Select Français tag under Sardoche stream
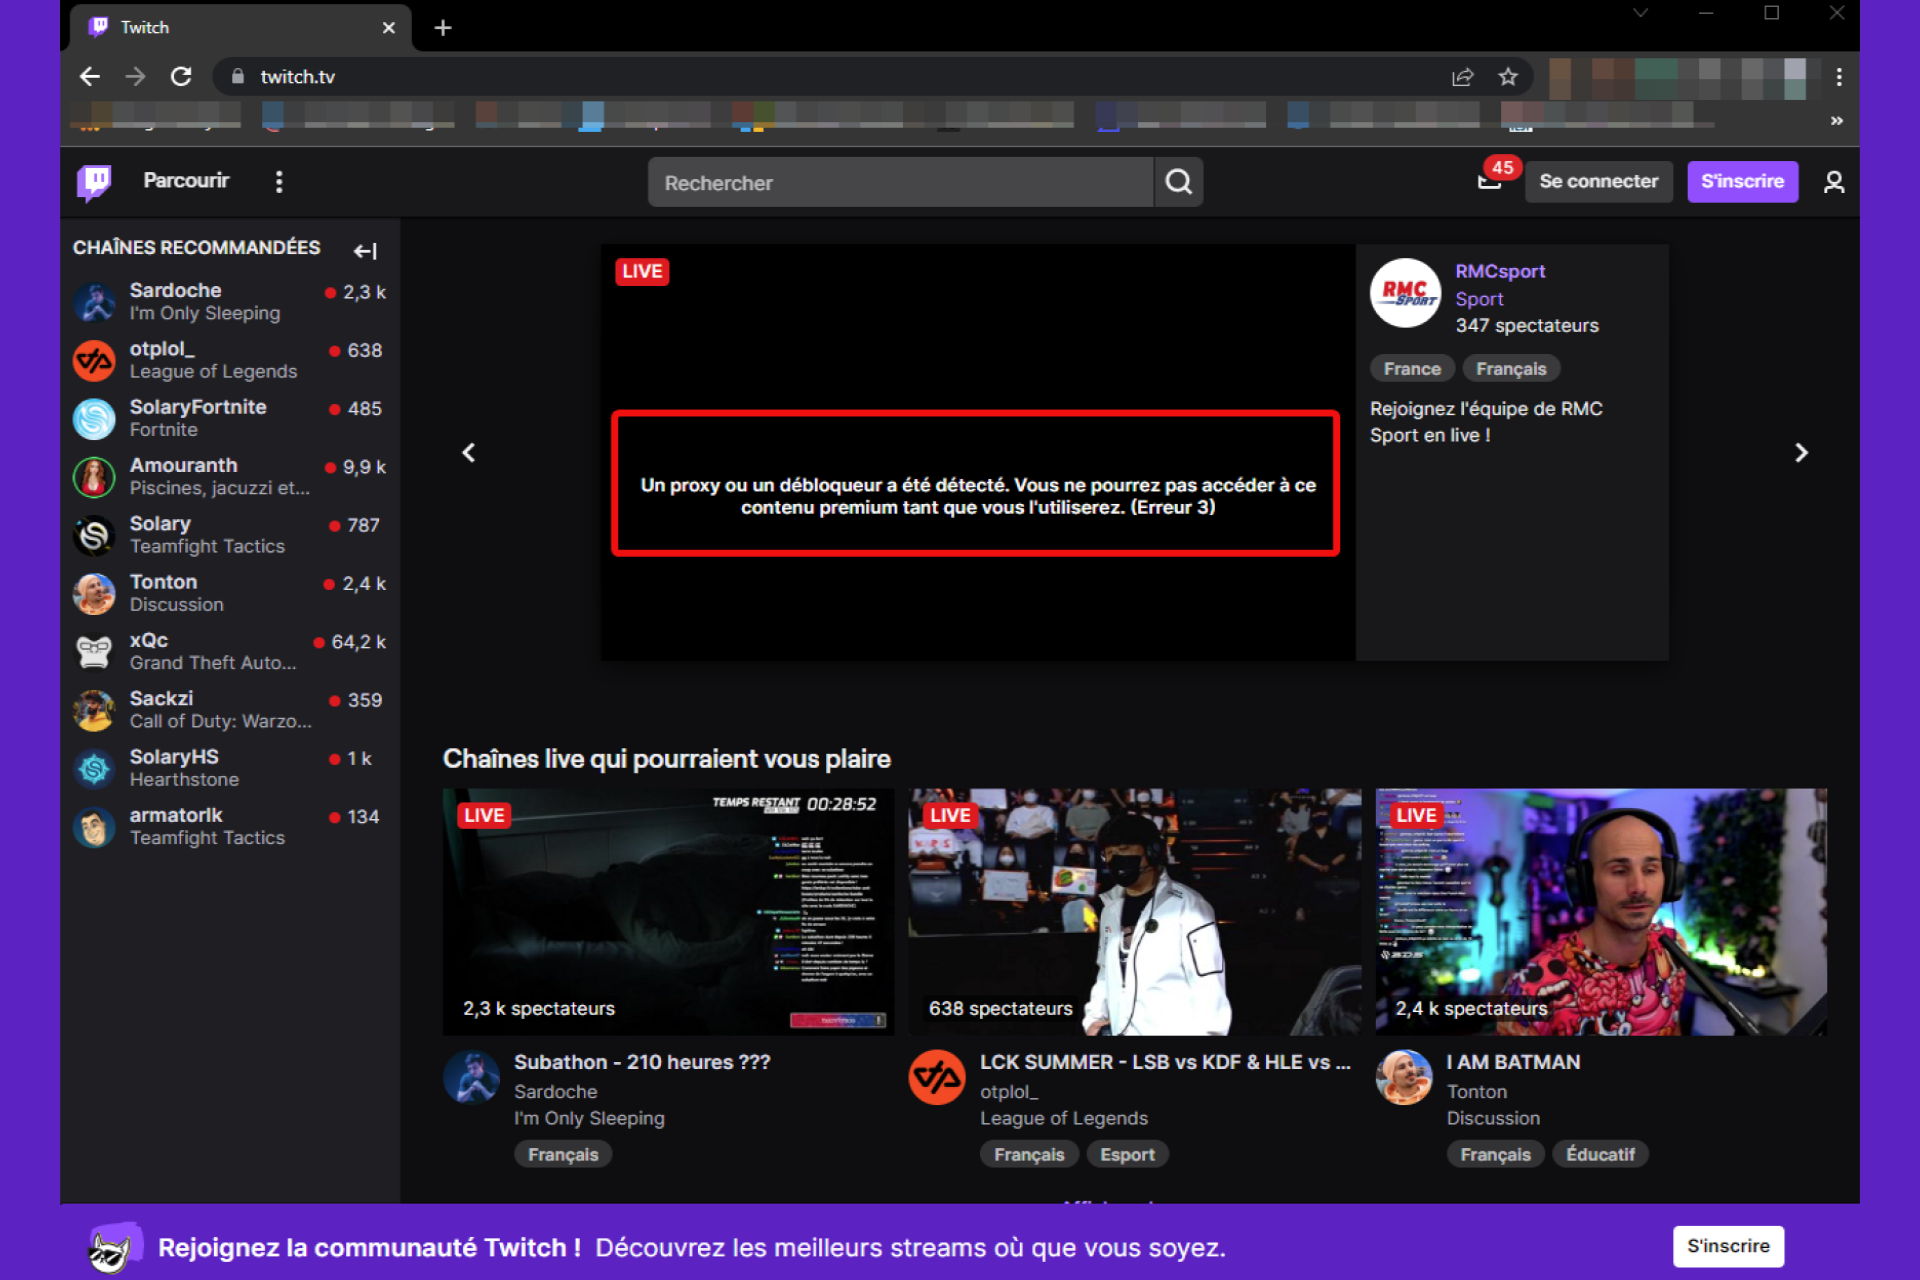The image size is (1920, 1280). 563,1154
